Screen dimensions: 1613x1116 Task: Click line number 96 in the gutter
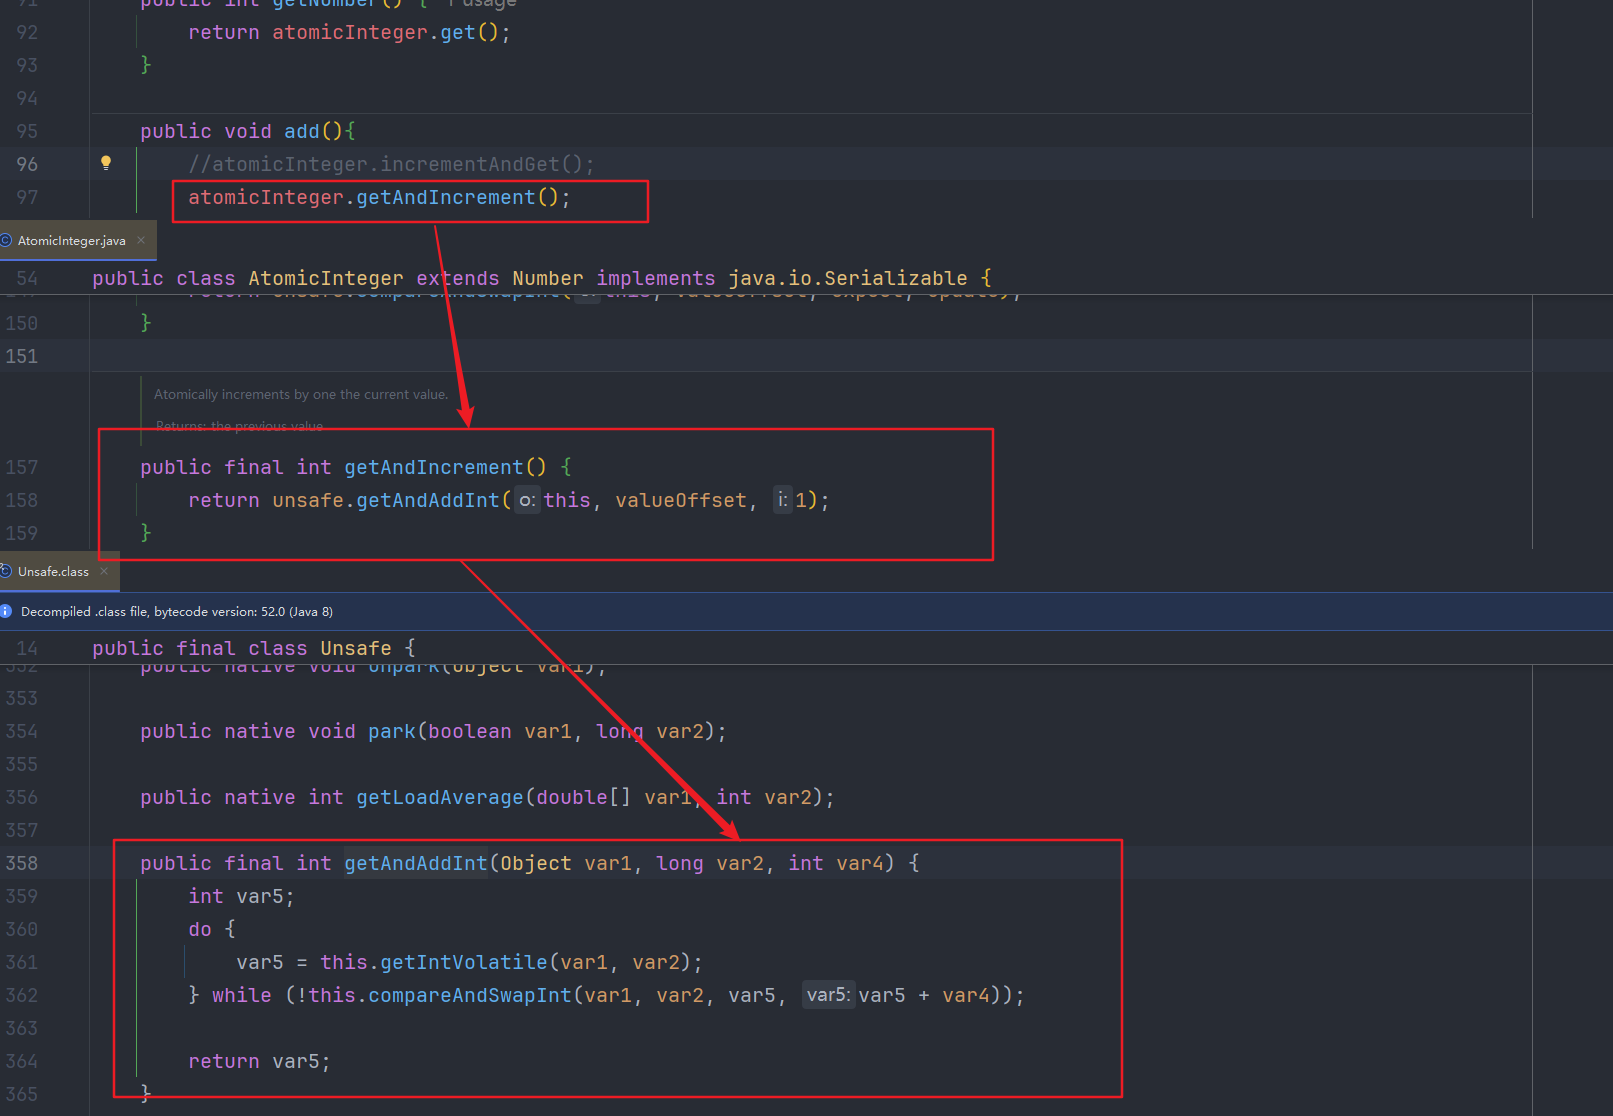click(x=27, y=164)
